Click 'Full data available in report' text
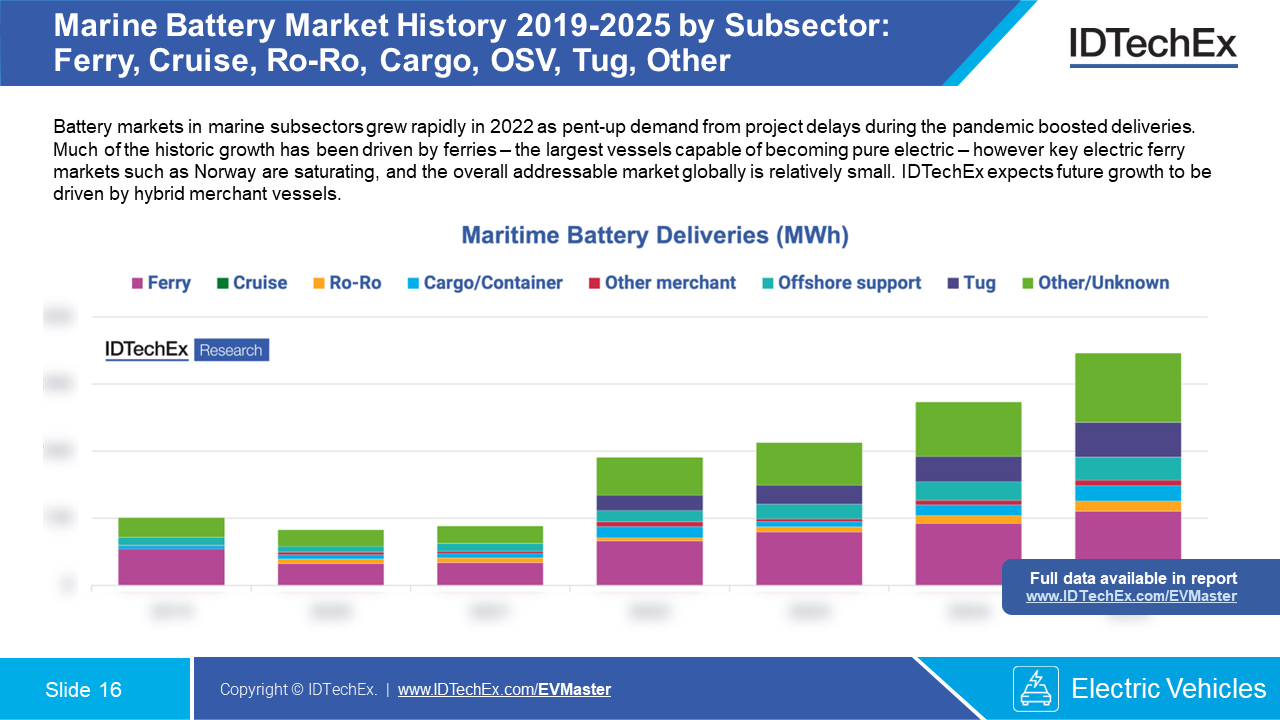The image size is (1280, 720). (1133, 578)
